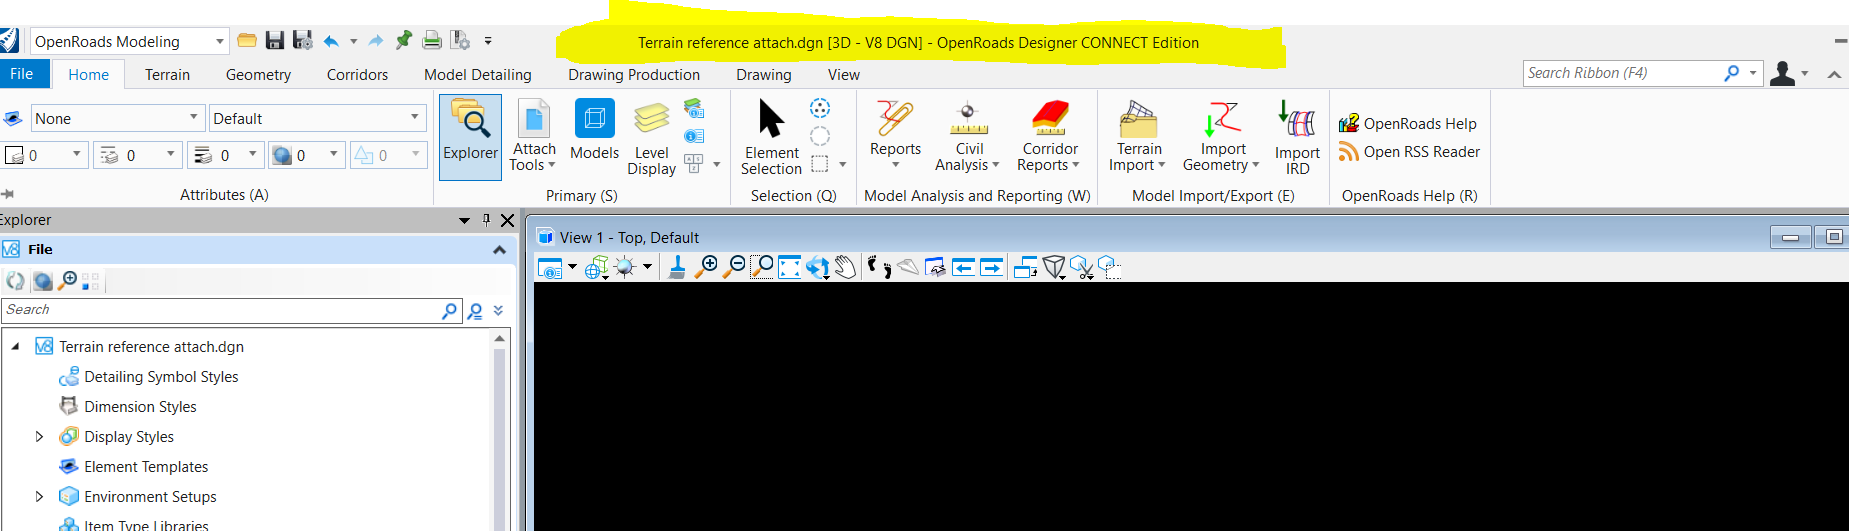1849x531 pixels.
Task: Open RSS Reader
Action: click(1409, 152)
